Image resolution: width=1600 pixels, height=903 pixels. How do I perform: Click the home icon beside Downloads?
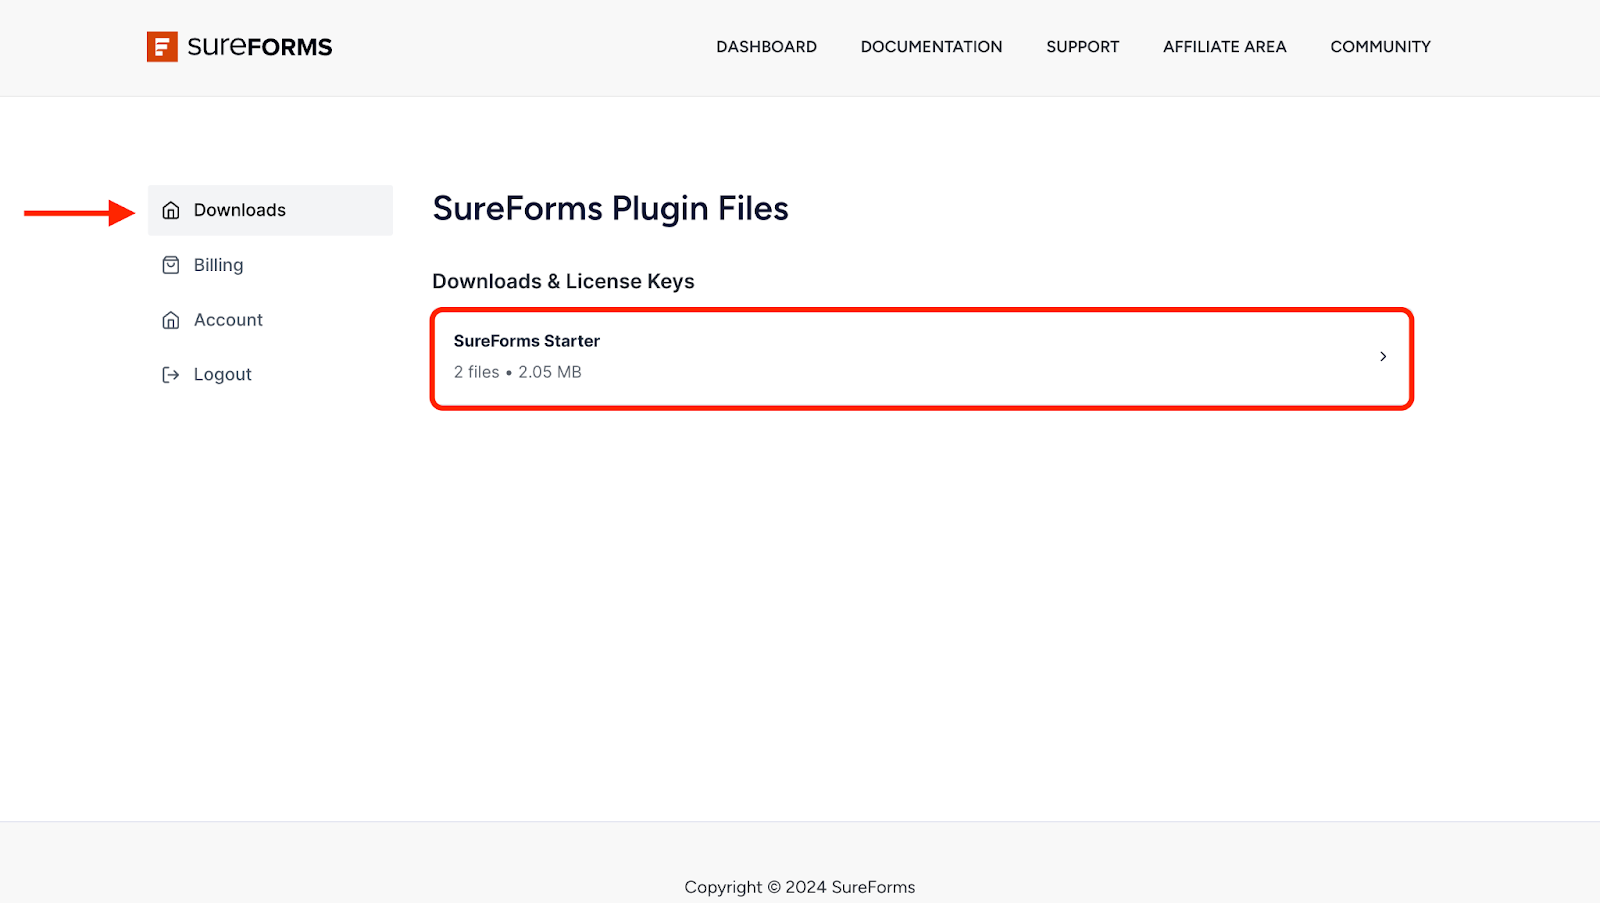171,211
